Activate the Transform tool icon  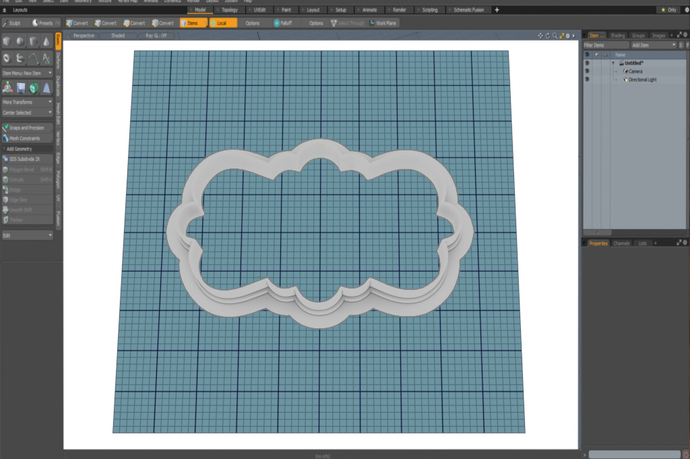click(x=7, y=88)
